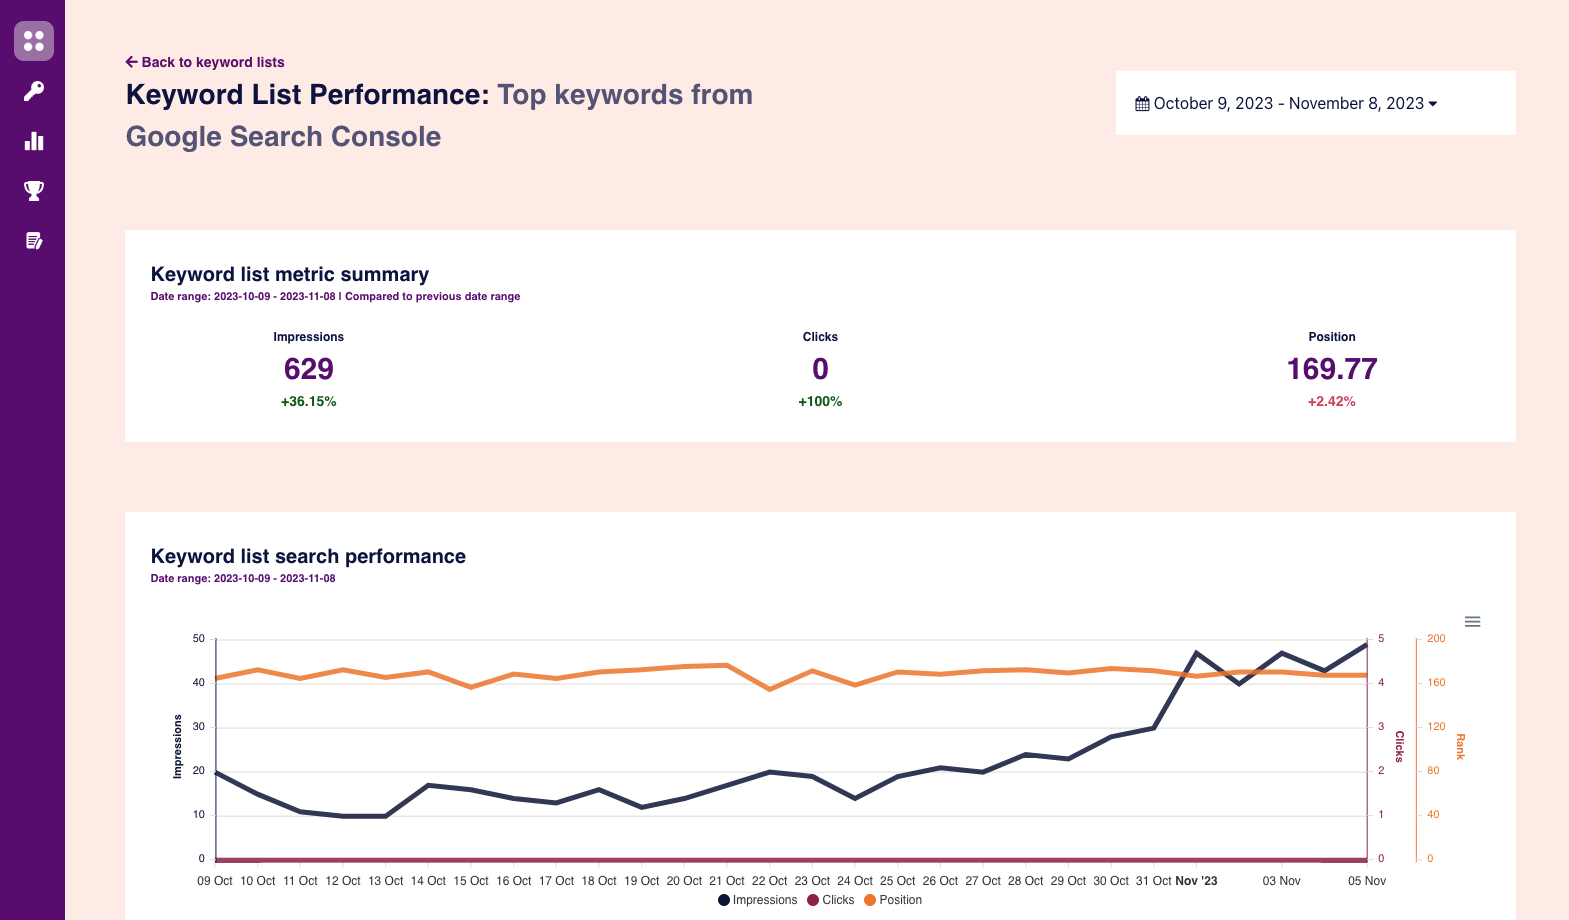Open the October 9 to November 8 date picker
The image size is (1569, 920).
pos(1290,103)
